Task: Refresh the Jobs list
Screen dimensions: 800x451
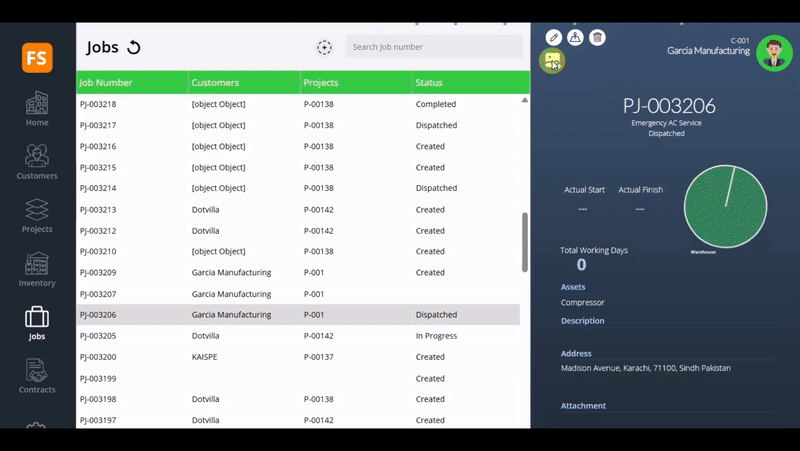Action: 134,47
